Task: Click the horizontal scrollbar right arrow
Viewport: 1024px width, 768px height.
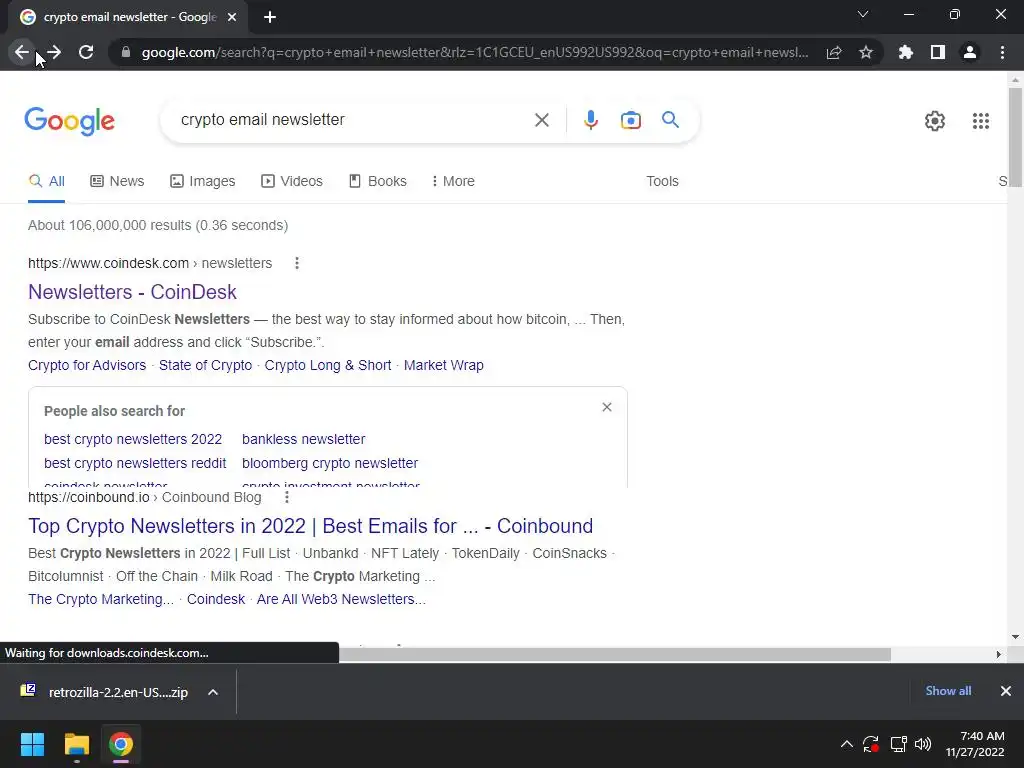Action: click(x=998, y=654)
